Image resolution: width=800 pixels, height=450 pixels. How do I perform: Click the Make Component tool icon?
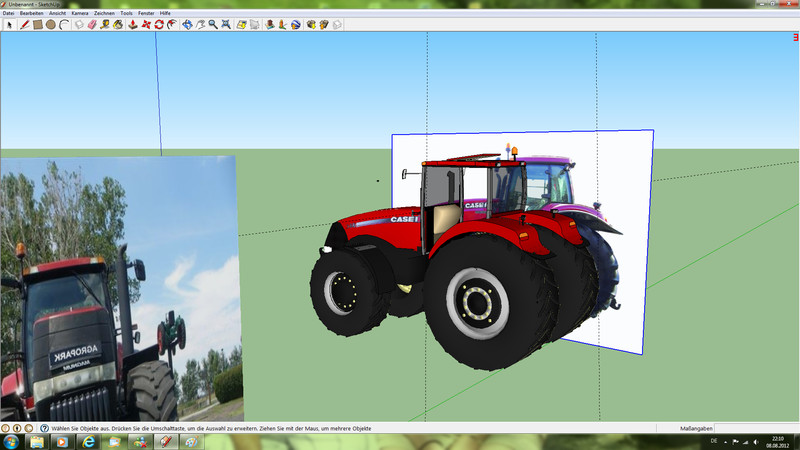(79, 24)
